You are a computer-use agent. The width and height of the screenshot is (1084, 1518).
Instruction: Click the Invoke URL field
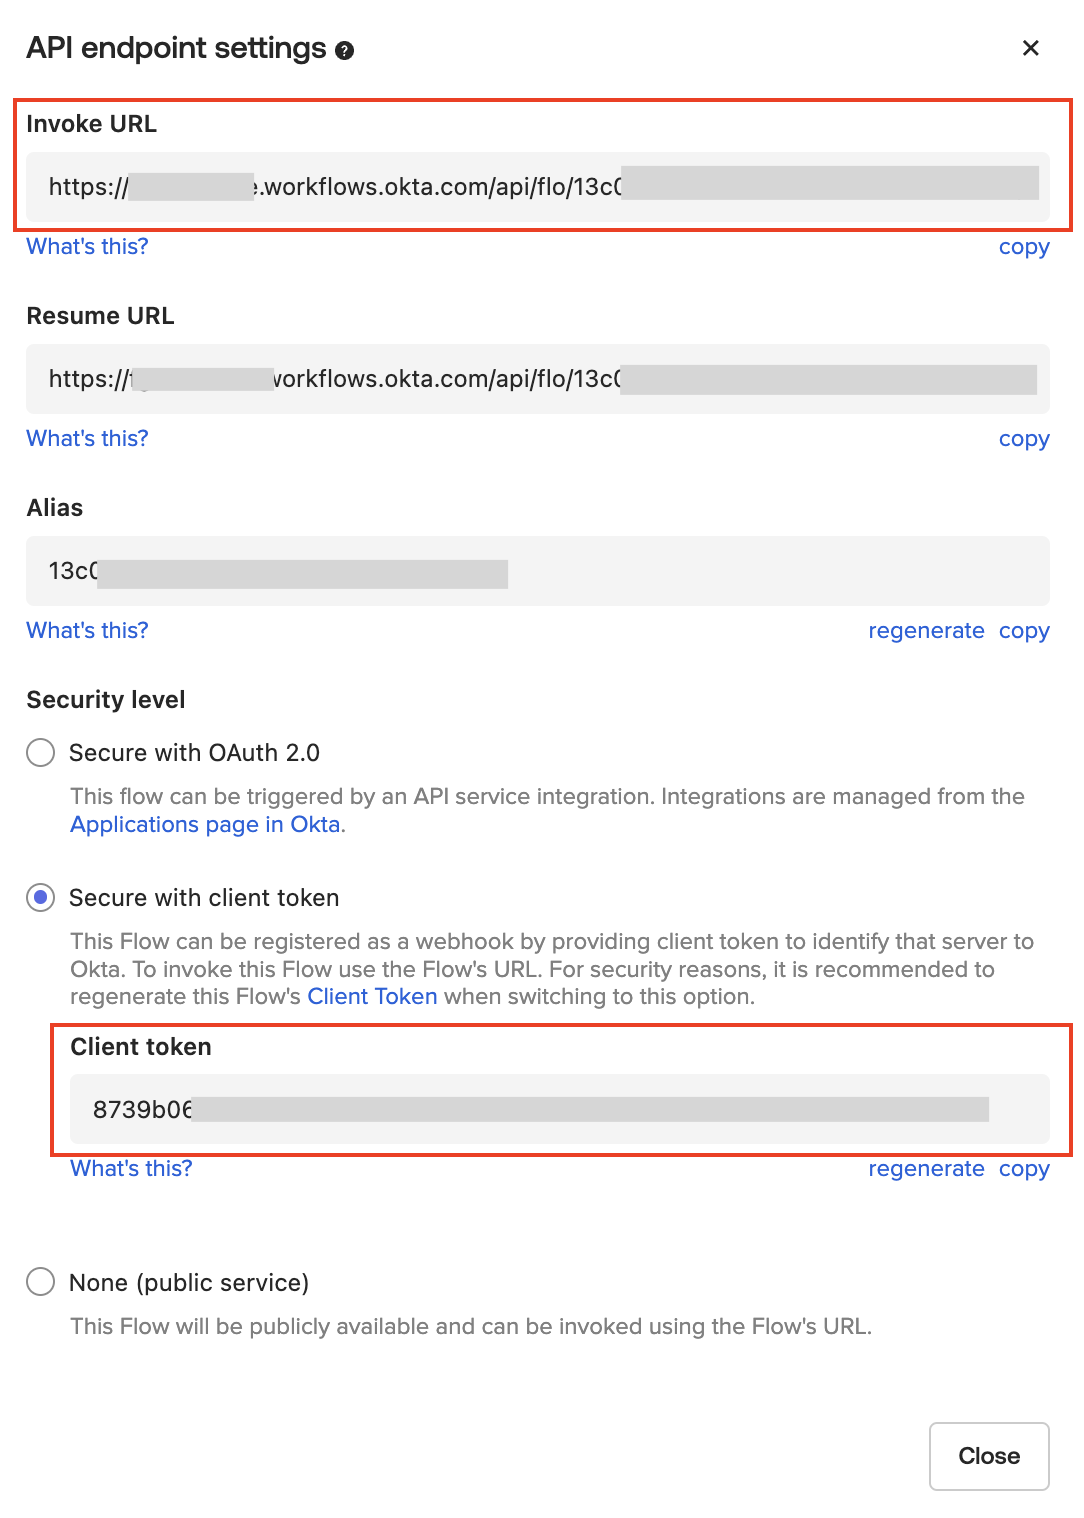click(537, 187)
